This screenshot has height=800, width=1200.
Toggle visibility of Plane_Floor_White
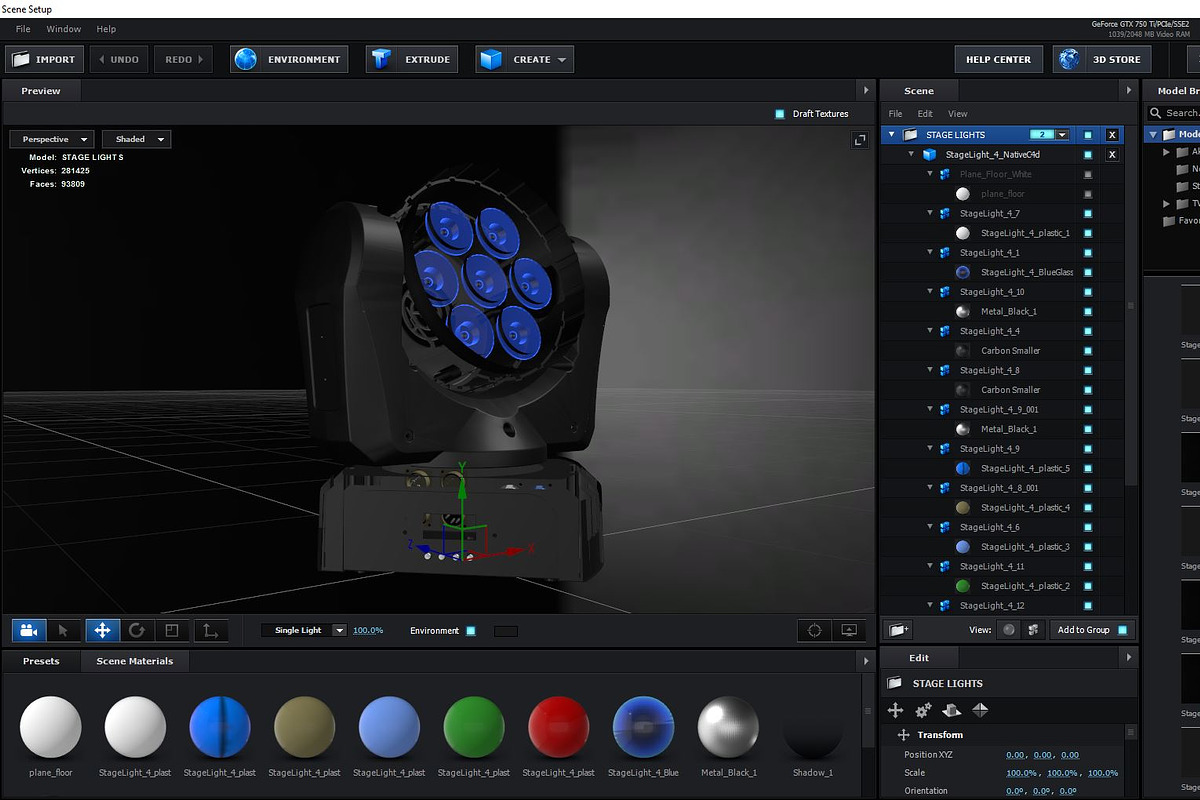coord(1088,174)
